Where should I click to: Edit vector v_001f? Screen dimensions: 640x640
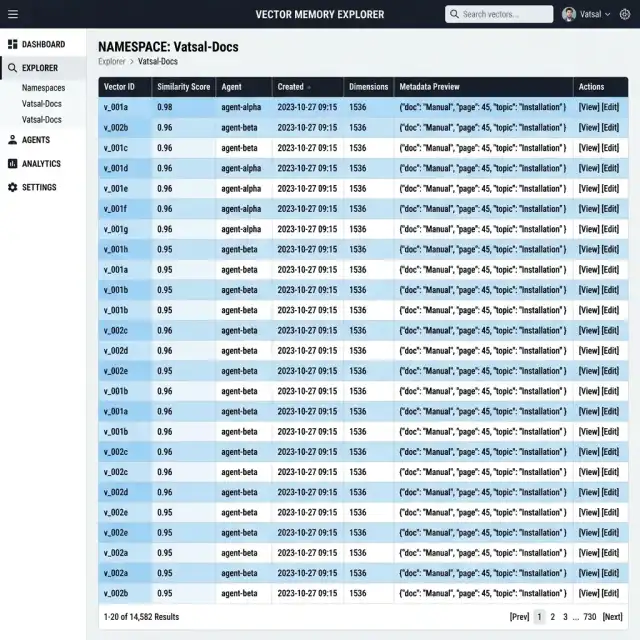[x=610, y=209]
